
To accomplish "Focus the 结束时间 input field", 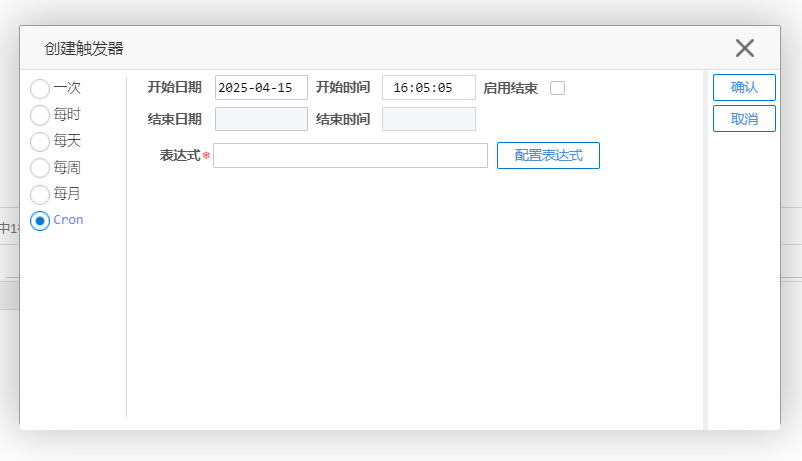I will (x=429, y=119).
